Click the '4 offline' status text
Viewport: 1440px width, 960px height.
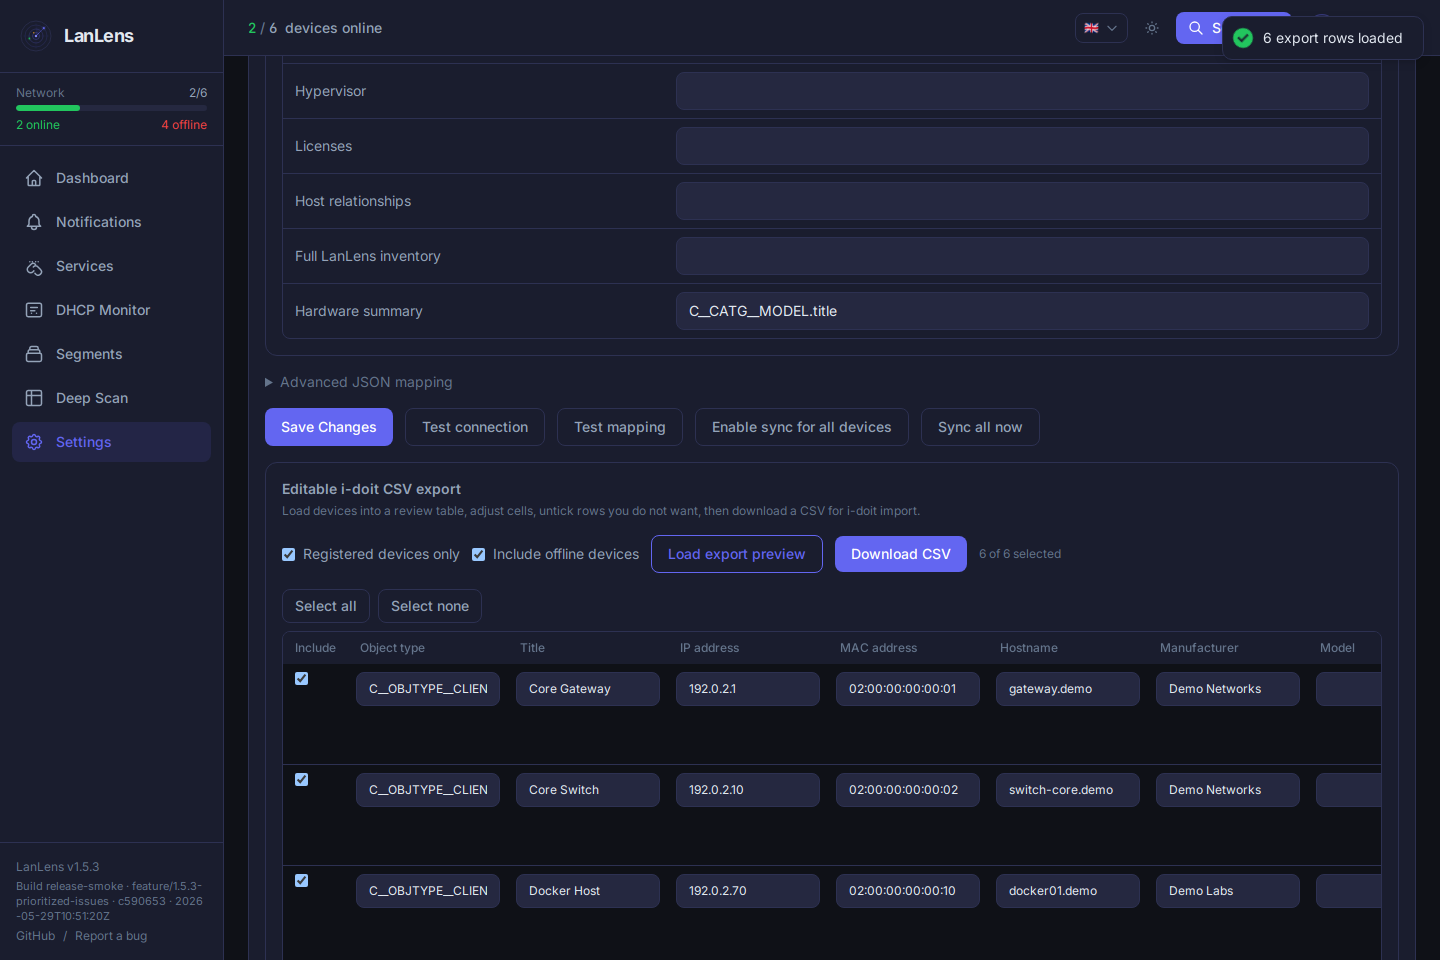[184, 125]
